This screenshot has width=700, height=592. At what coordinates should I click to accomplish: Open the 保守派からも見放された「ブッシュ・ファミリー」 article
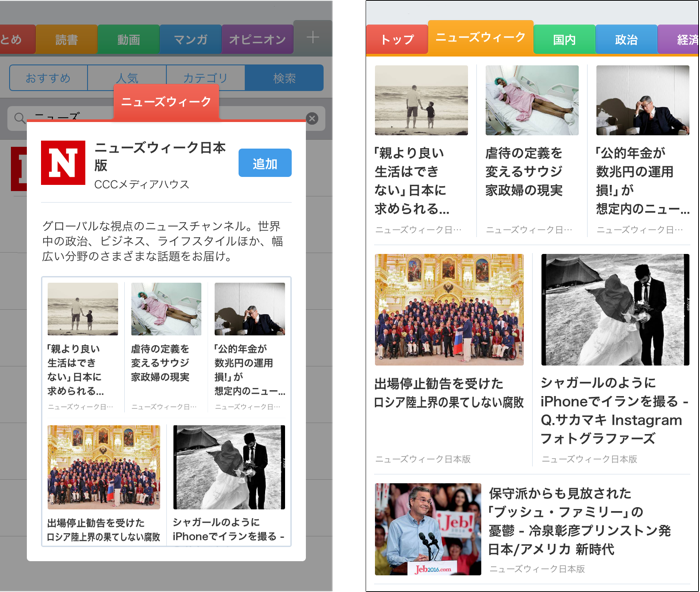point(579,521)
